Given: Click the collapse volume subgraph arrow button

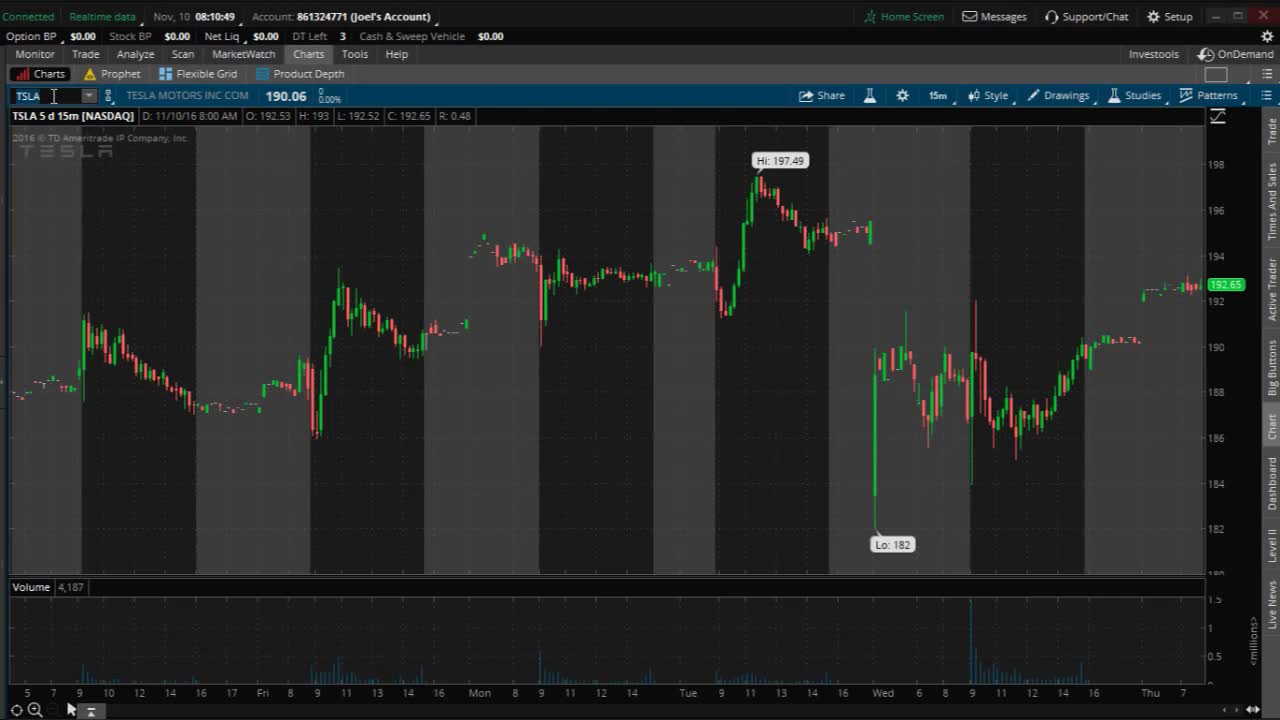Looking at the screenshot, I should point(90,712).
